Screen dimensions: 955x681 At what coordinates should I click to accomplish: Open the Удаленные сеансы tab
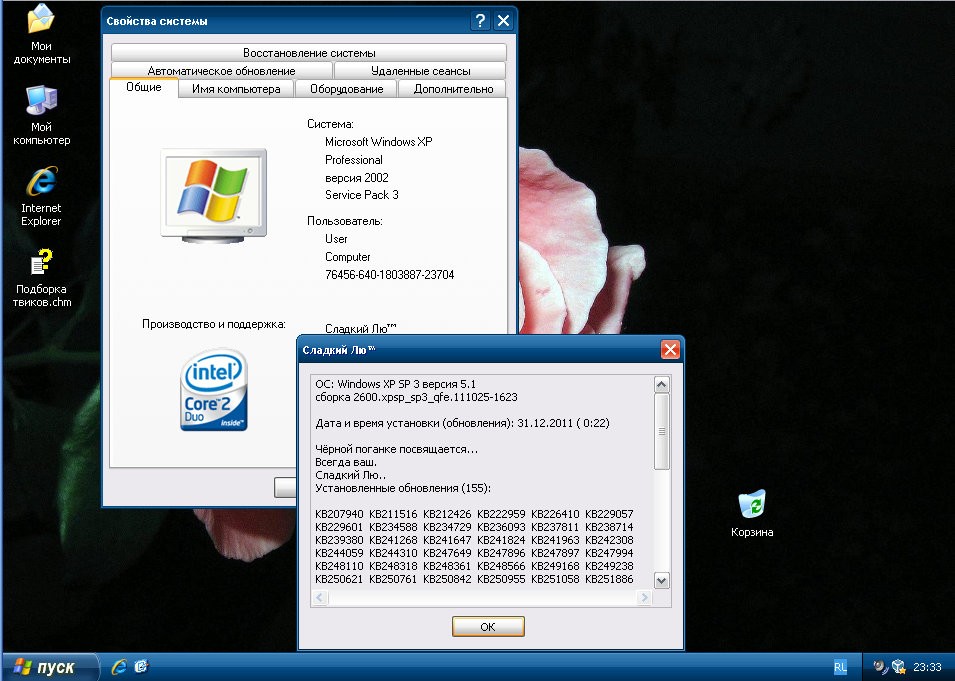(x=420, y=71)
